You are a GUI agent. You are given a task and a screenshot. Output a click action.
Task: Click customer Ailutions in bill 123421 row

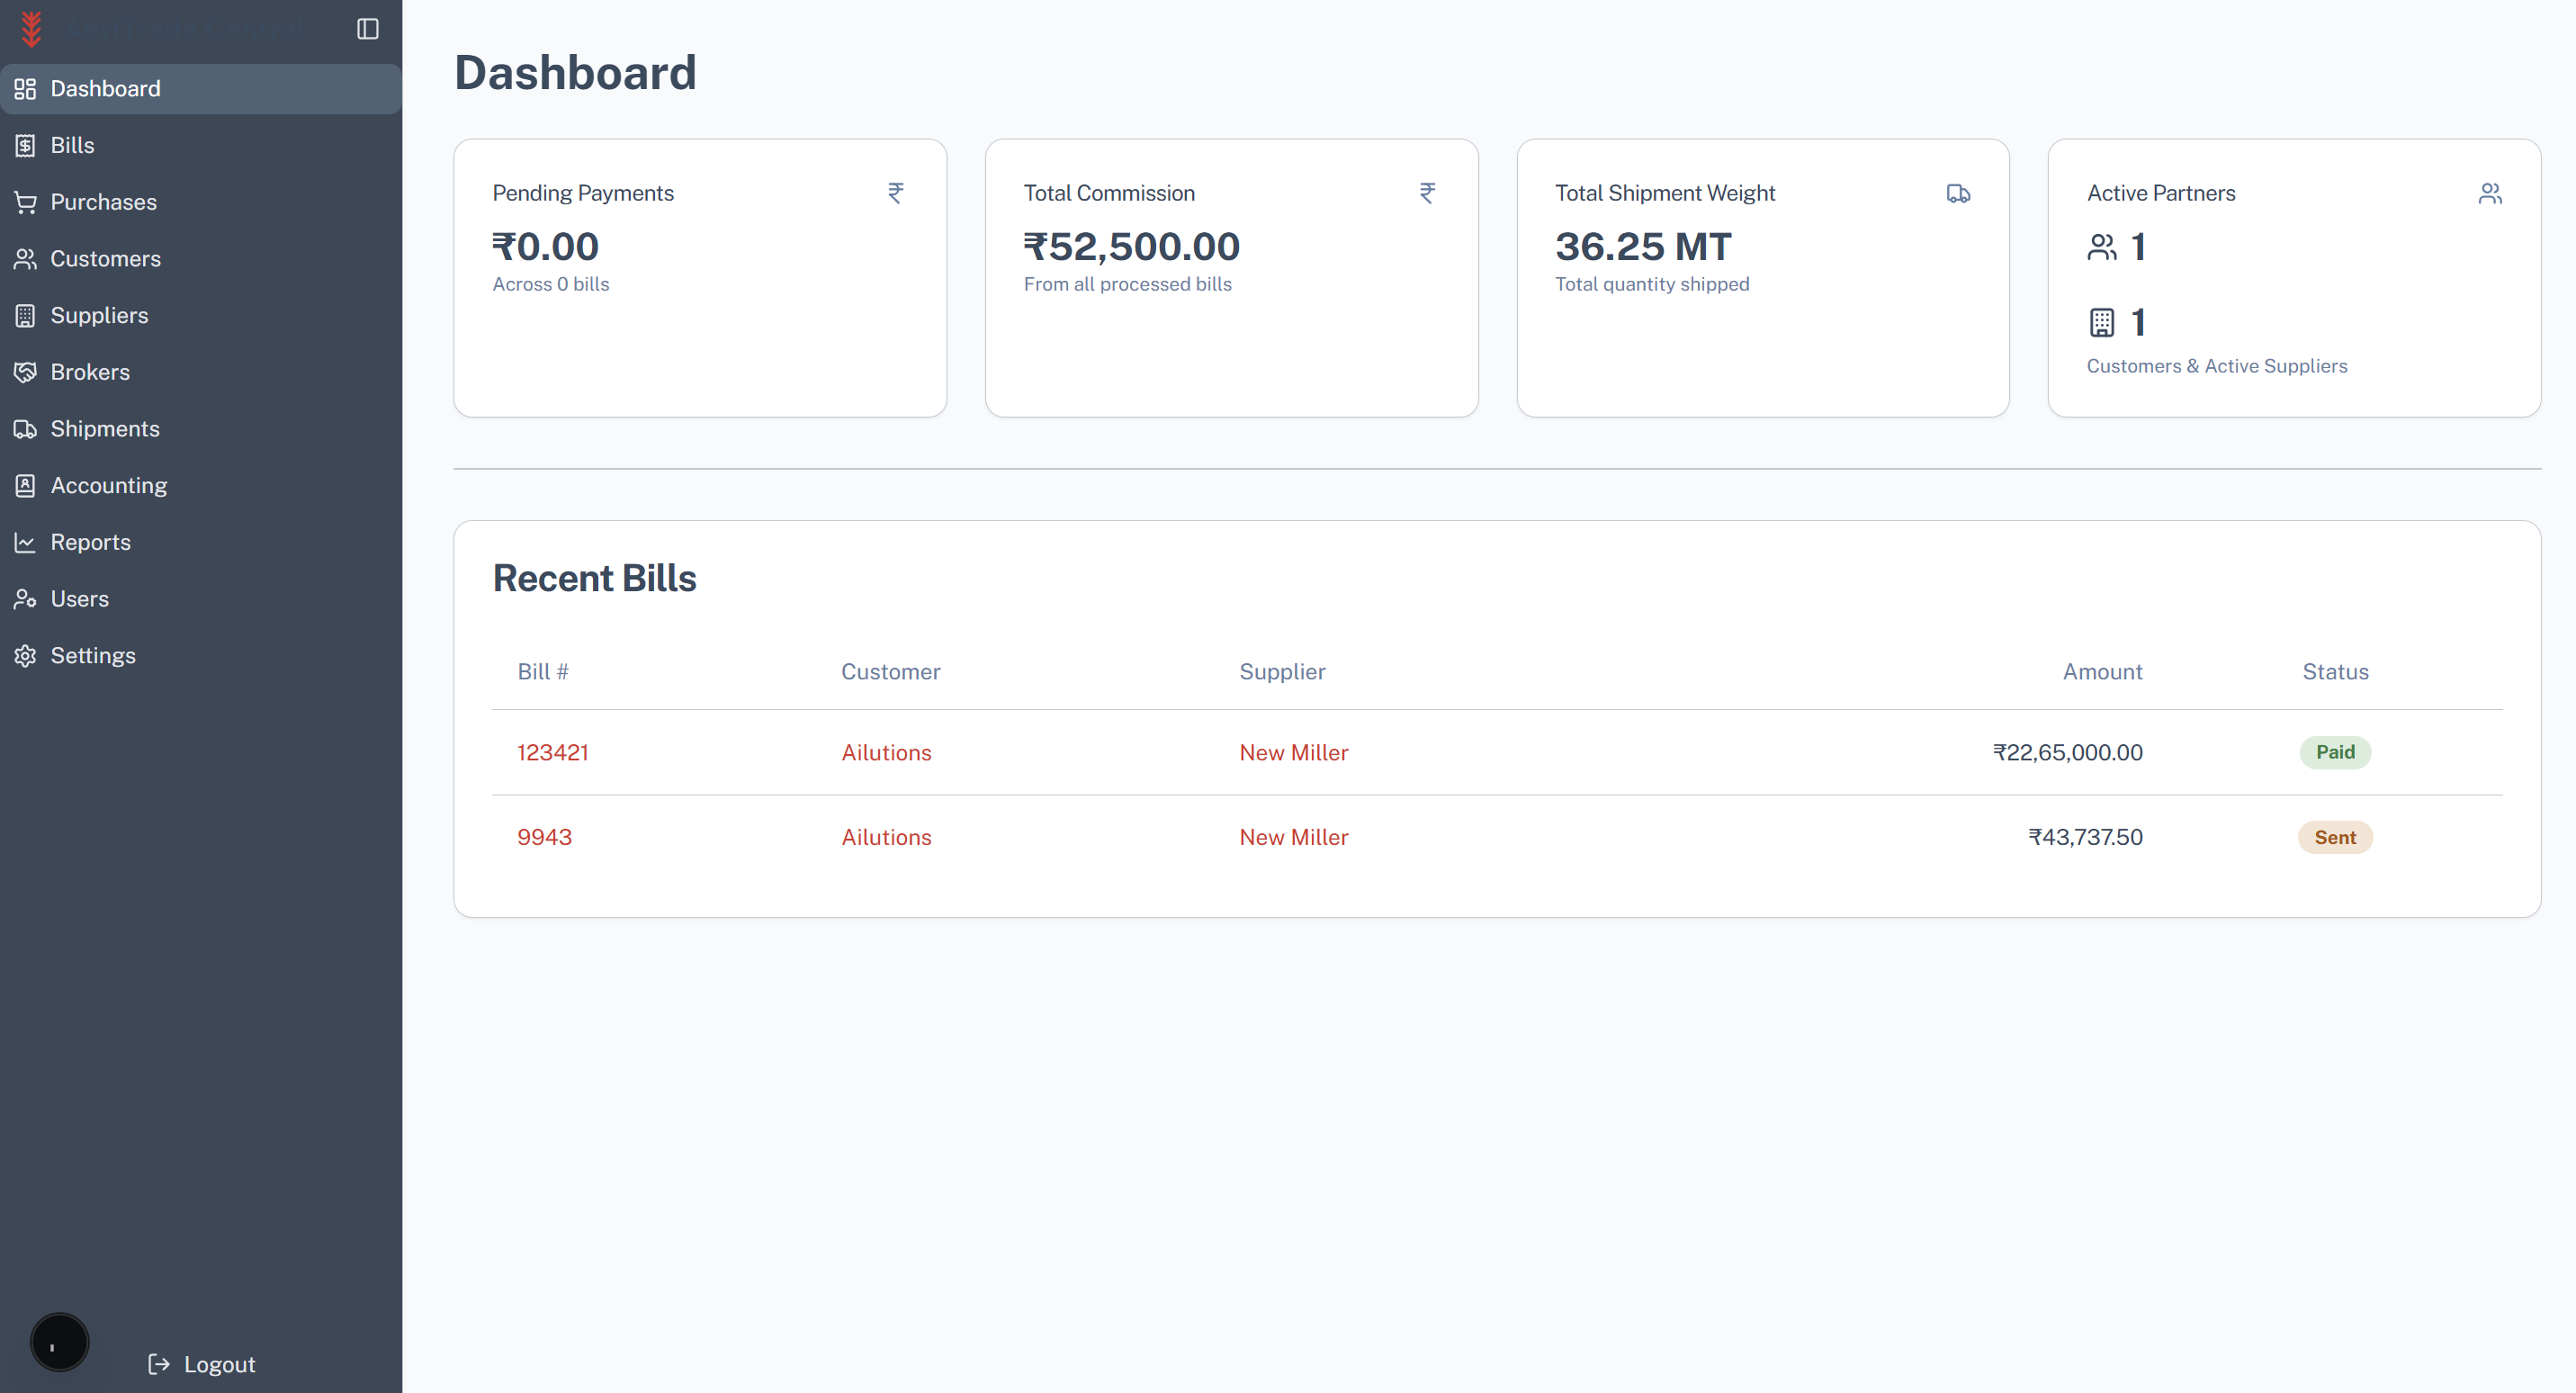coord(886,753)
